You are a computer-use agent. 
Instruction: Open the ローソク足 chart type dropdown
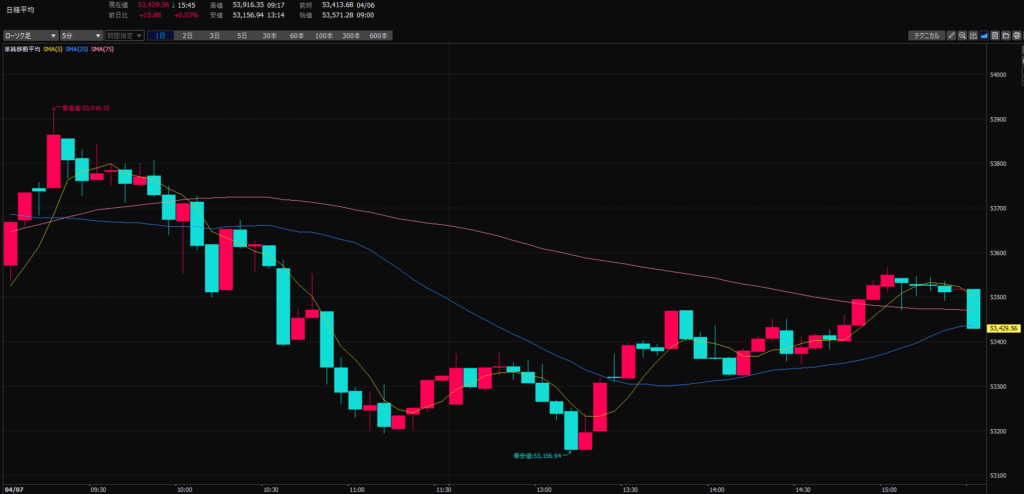[x=29, y=36]
